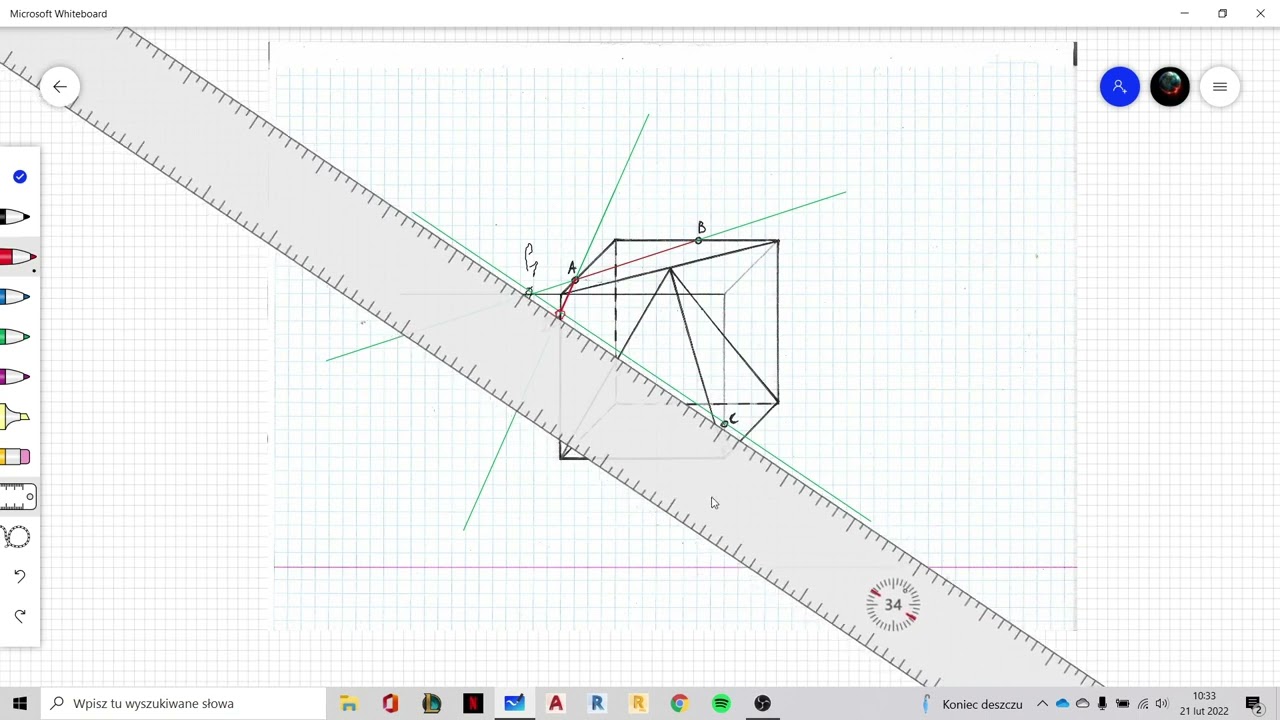This screenshot has height=720, width=1280.
Task: Open the blue OneDrive tray icon
Action: click(1062, 704)
